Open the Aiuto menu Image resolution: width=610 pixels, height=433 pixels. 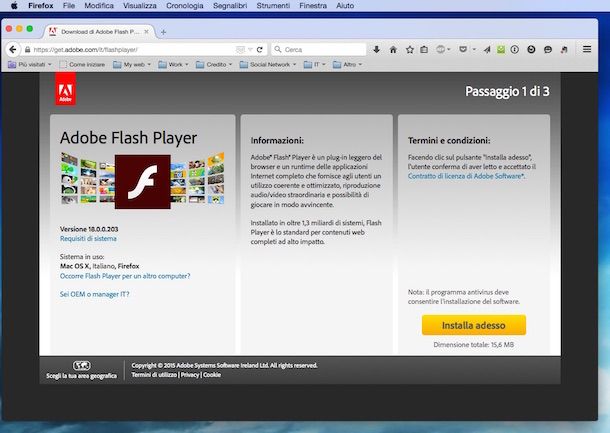coord(345,5)
